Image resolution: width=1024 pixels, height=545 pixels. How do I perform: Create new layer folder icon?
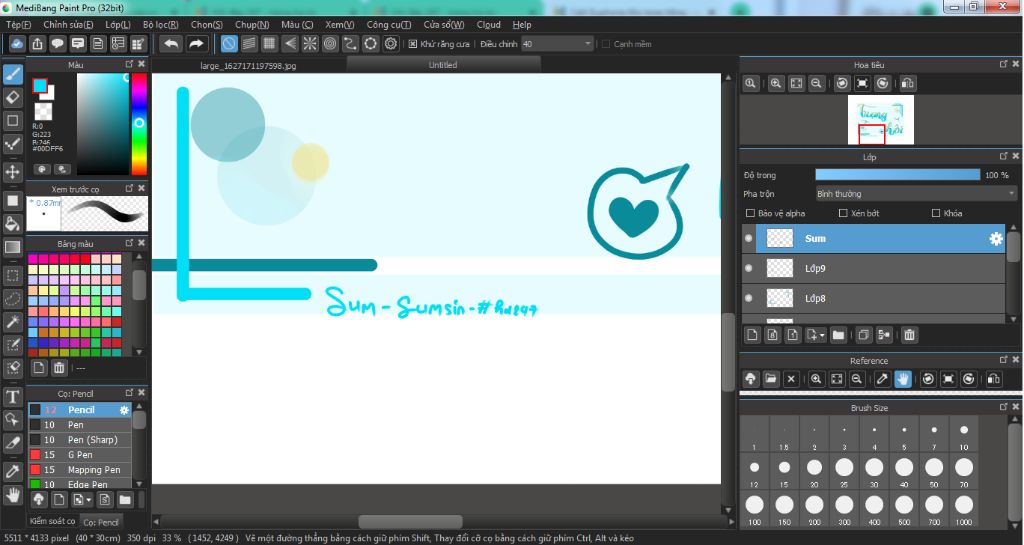[839, 335]
